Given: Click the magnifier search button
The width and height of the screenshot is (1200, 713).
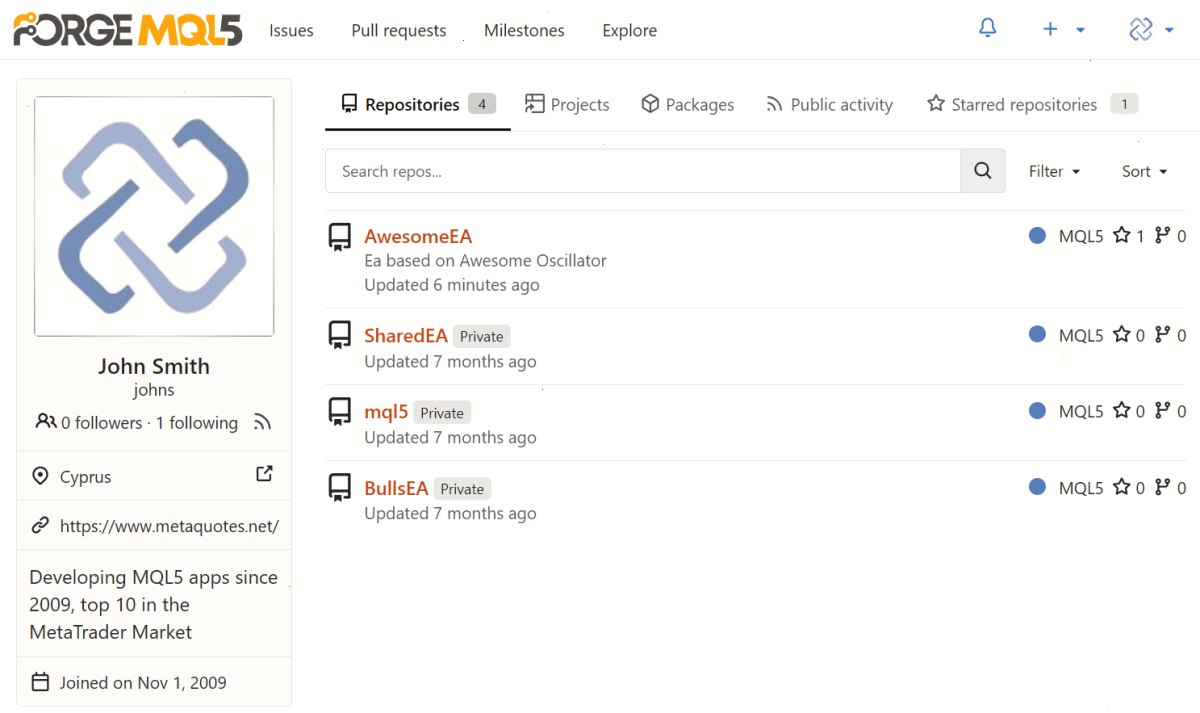Looking at the screenshot, I should pos(983,171).
